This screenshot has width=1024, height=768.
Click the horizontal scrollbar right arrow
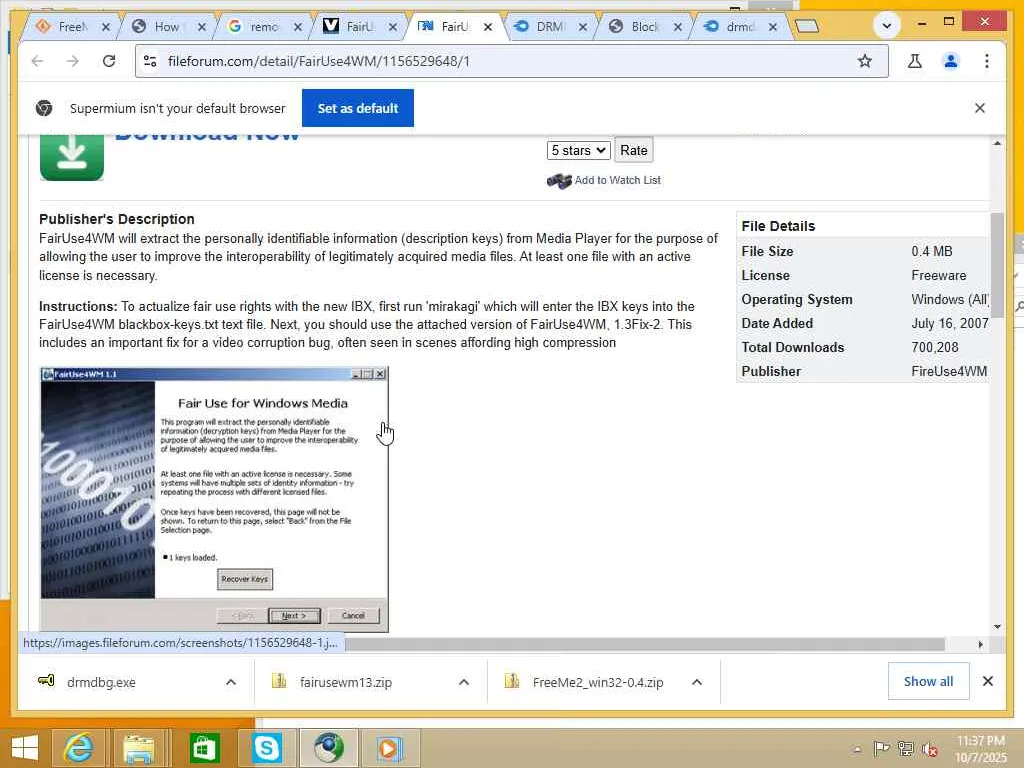(x=980, y=645)
